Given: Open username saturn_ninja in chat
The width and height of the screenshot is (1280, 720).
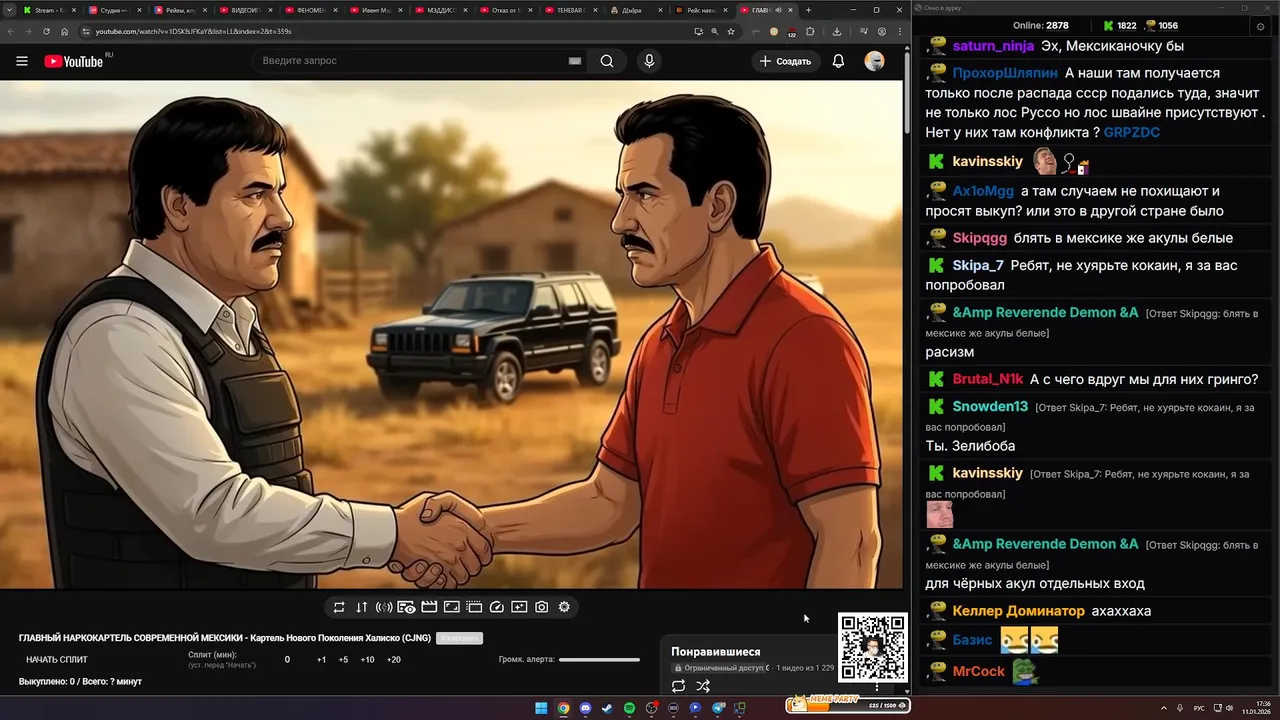Looking at the screenshot, I should pos(993,46).
